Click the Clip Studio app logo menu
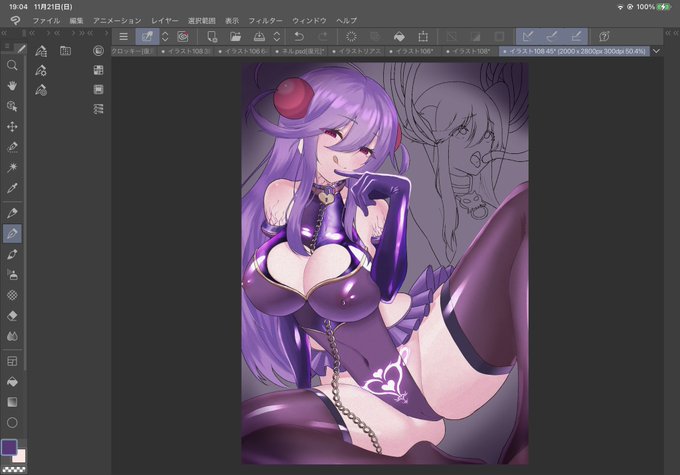 (x=15, y=20)
